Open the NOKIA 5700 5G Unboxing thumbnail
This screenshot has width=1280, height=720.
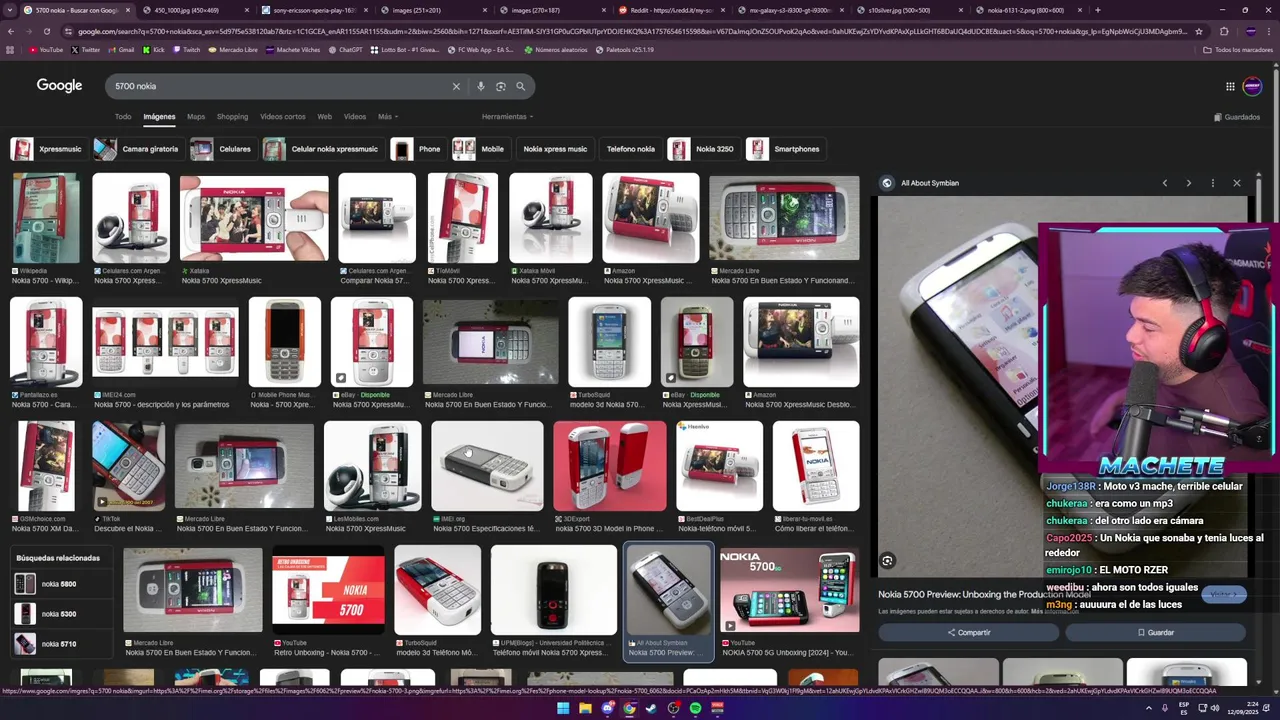coord(789,590)
